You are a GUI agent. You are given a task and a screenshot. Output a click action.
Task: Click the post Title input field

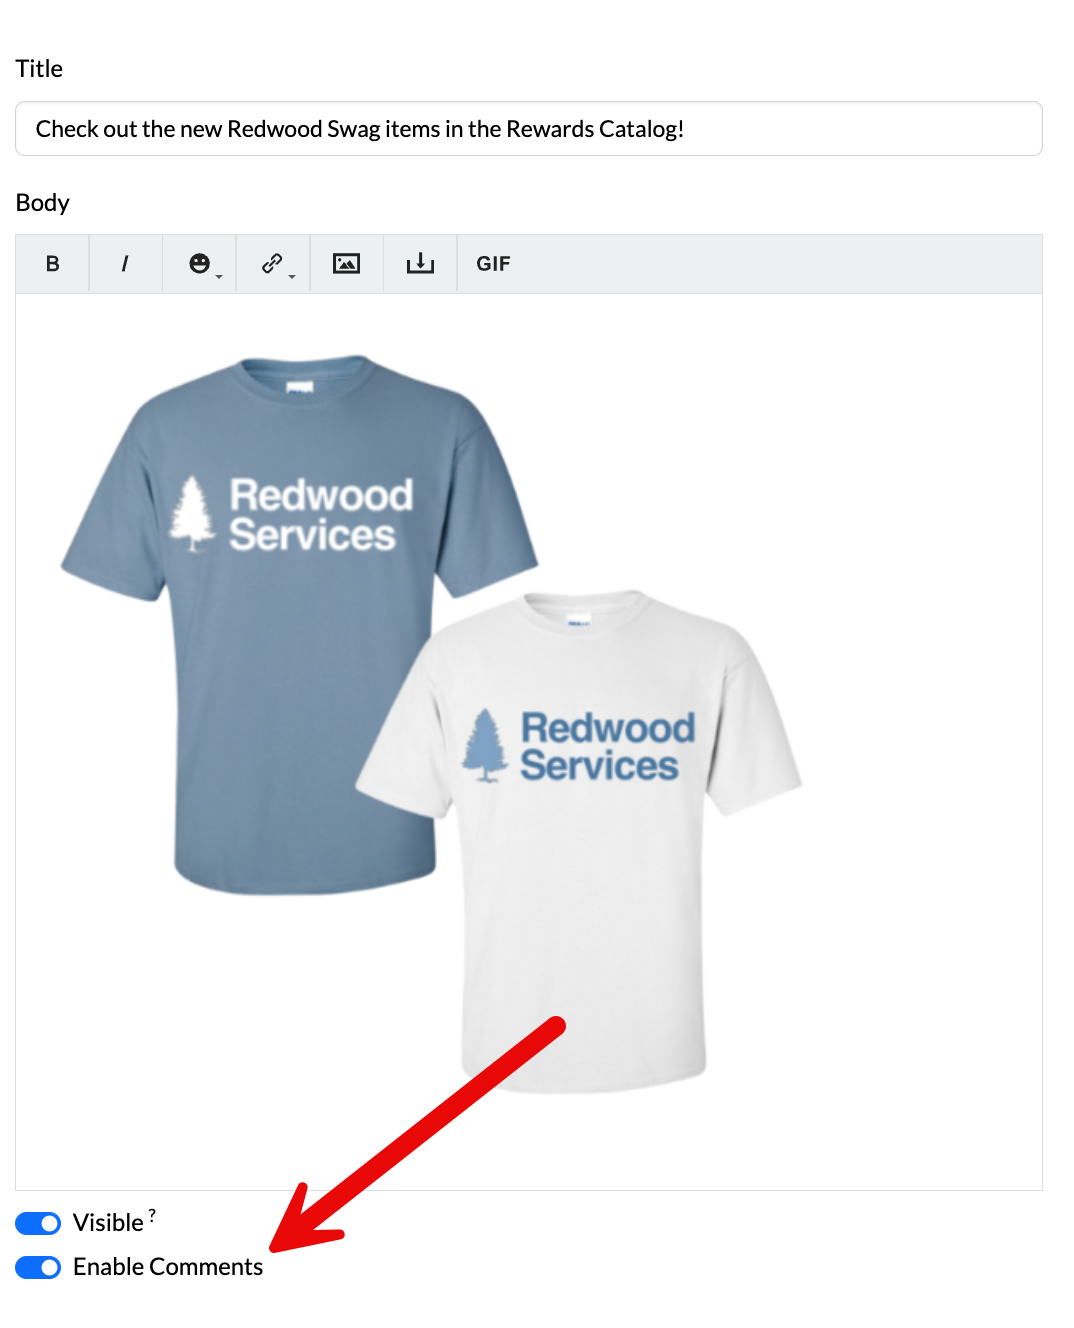pyautogui.click(x=527, y=128)
